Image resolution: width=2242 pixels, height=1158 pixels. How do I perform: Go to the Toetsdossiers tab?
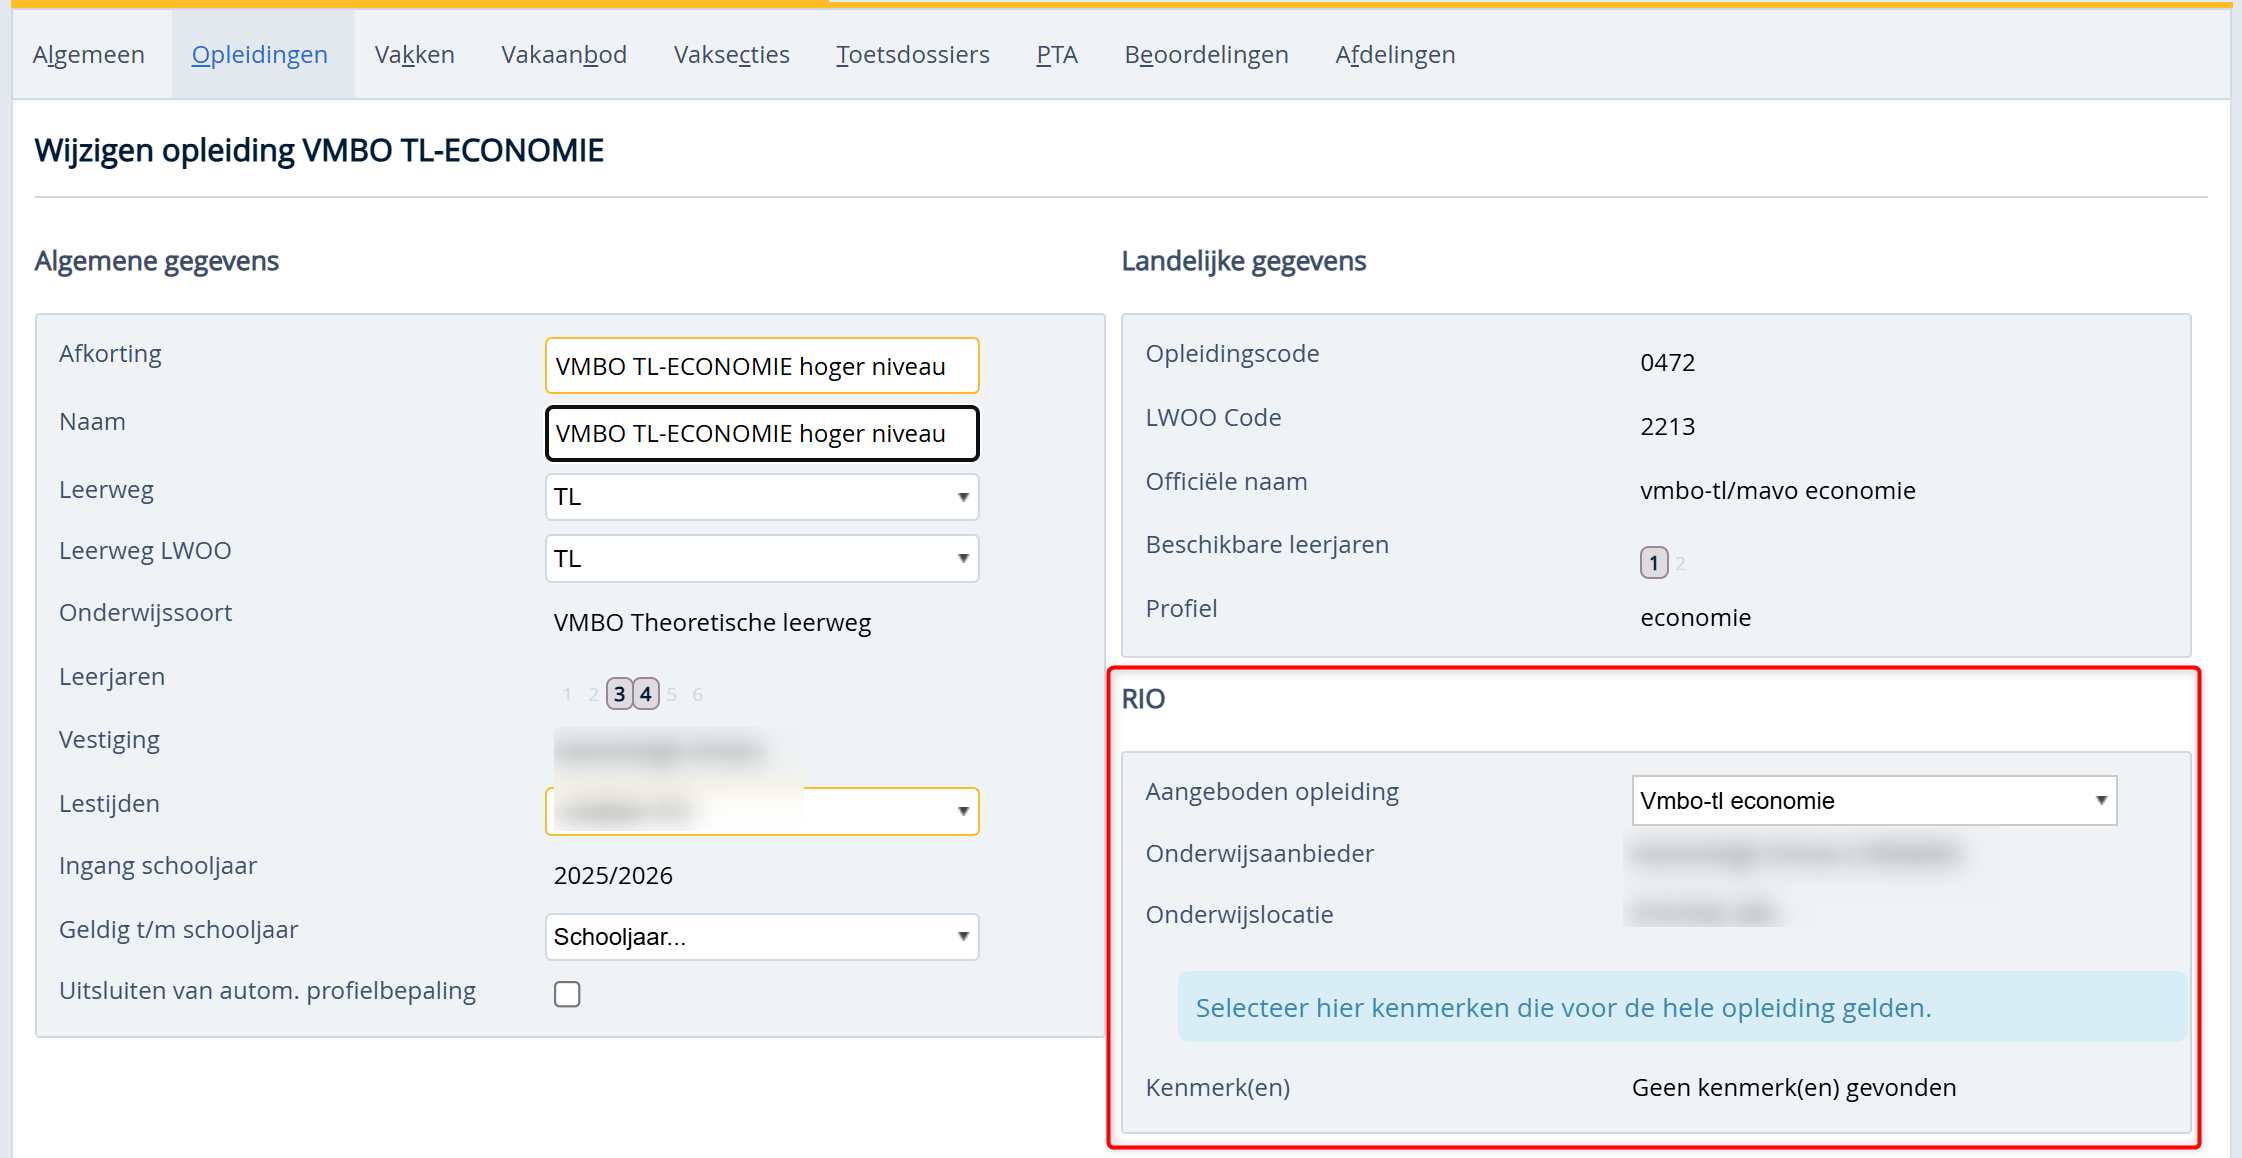coord(912,55)
